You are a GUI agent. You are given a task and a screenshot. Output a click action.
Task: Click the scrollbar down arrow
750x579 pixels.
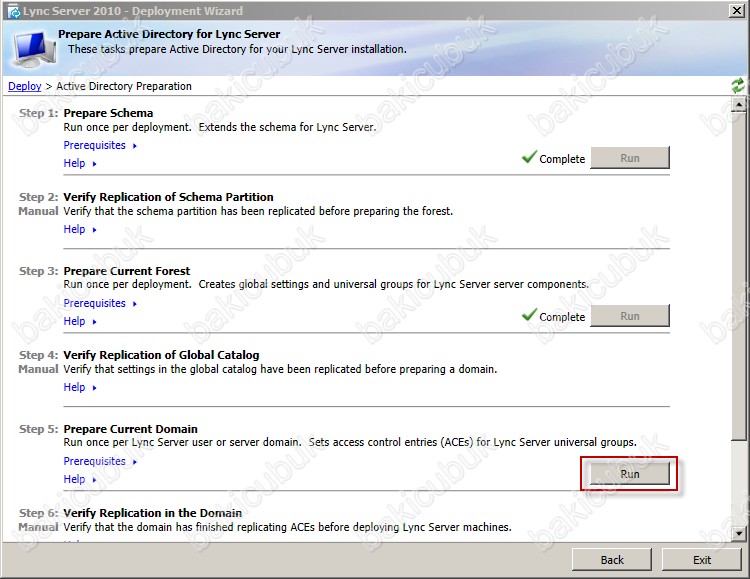739,533
